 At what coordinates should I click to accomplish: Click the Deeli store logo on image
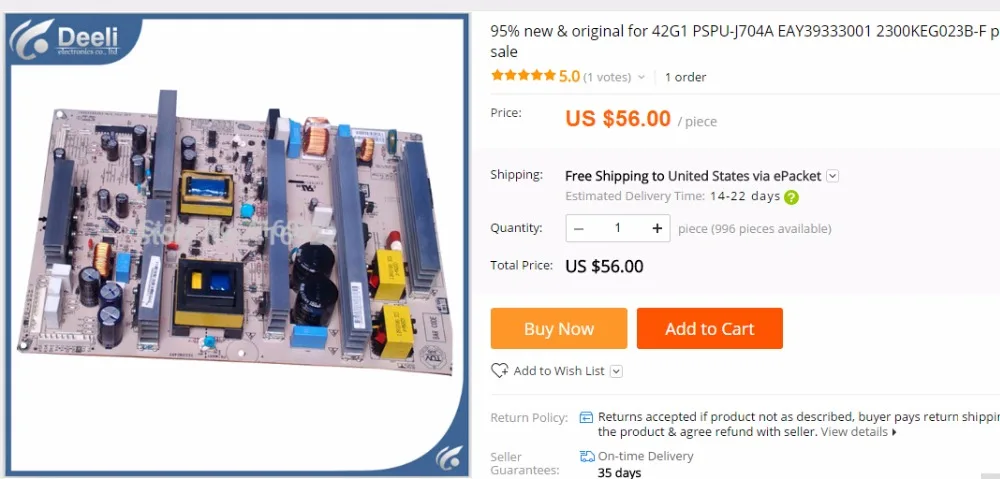click(x=65, y=39)
